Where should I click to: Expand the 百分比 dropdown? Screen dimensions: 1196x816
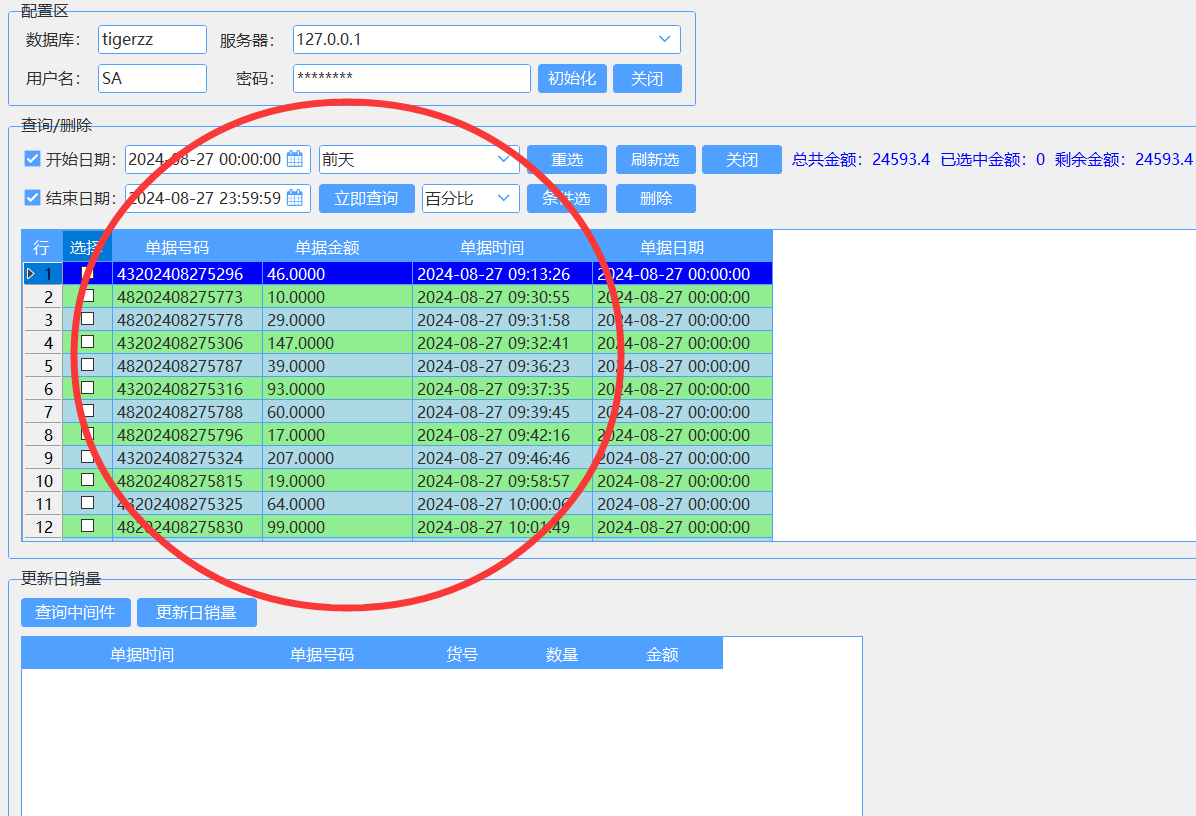tap(504, 198)
